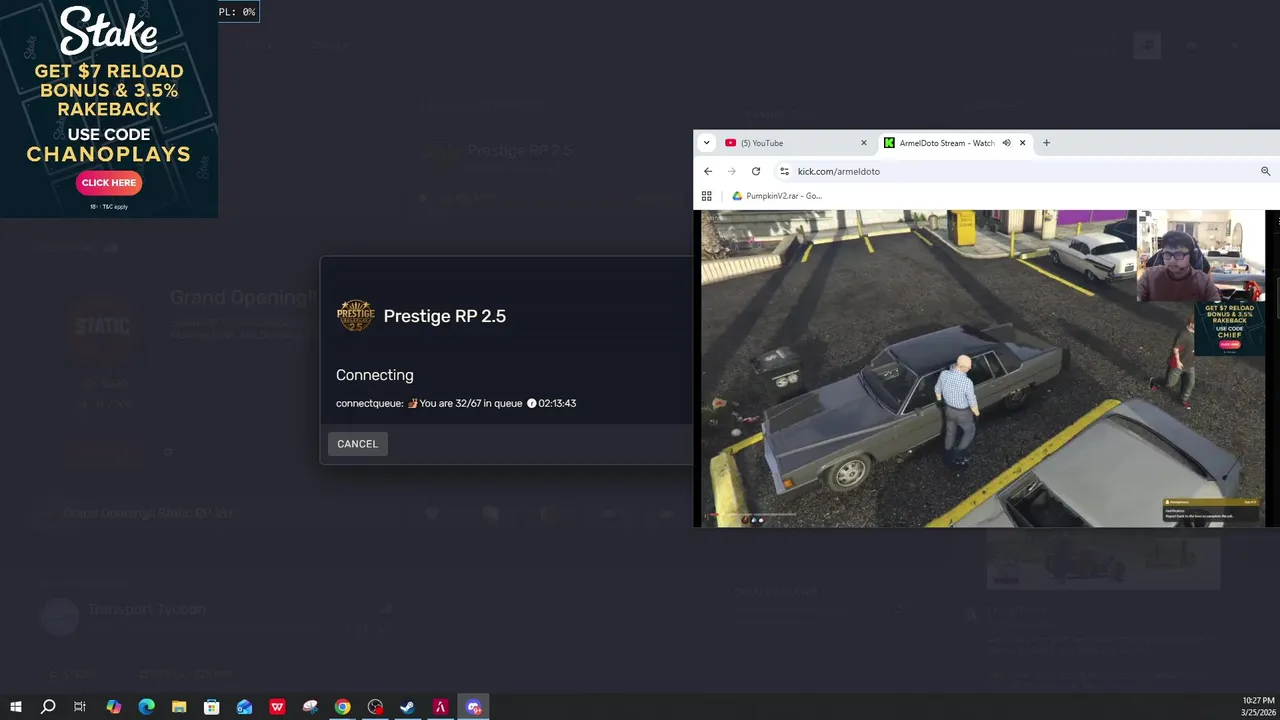The height and width of the screenshot is (720, 1280).
Task: Click the Prestige RP 2.5 logo
Action: (355, 316)
